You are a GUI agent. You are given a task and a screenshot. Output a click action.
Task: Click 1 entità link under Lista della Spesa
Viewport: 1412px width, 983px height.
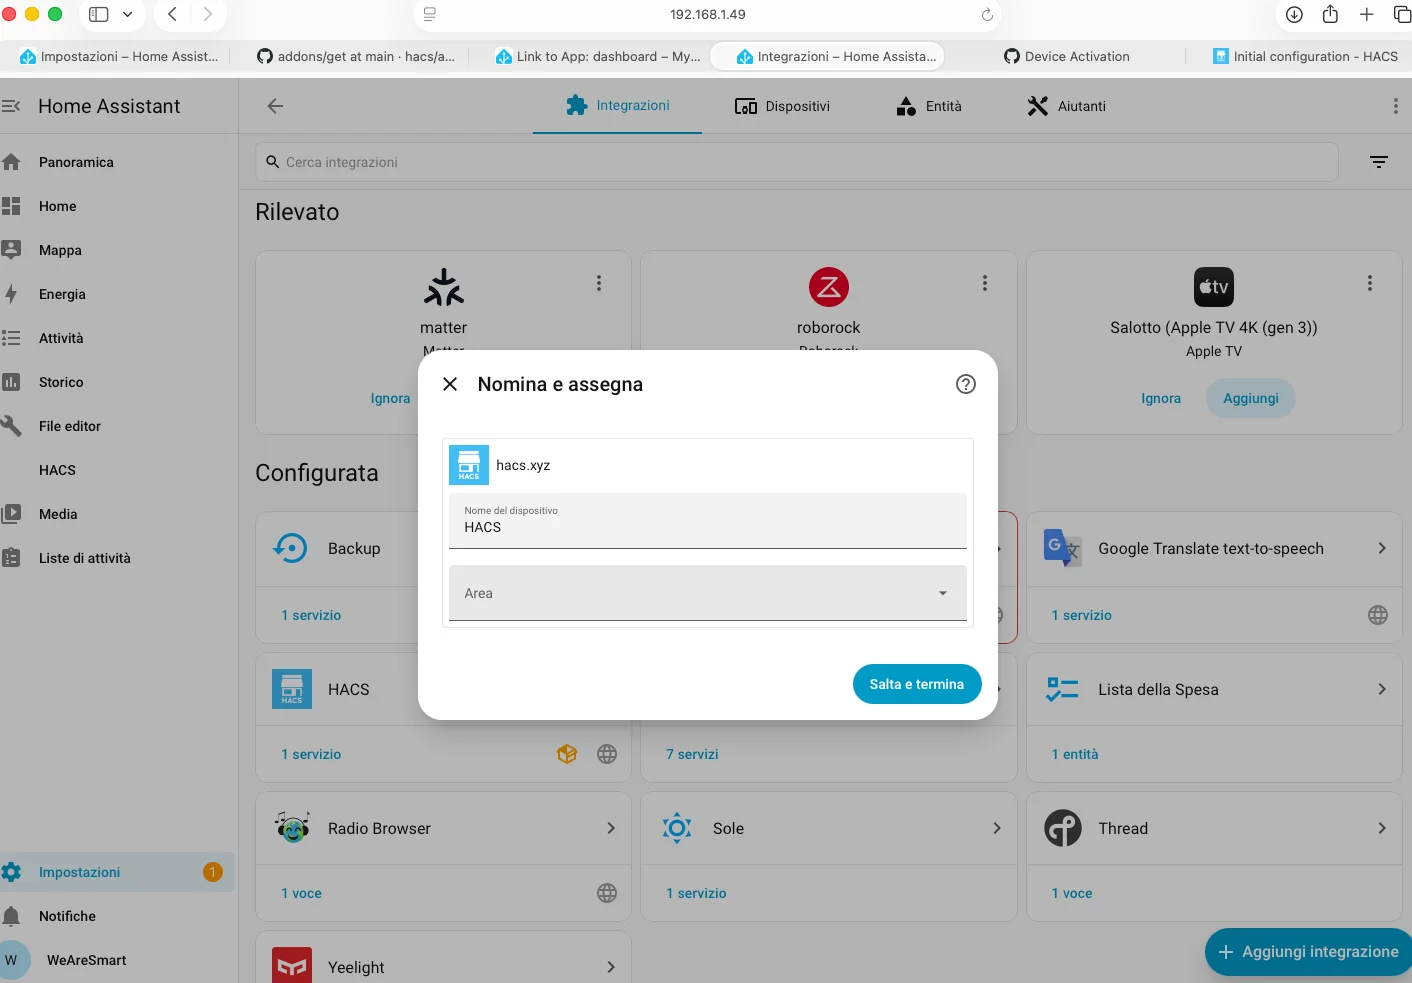click(1075, 754)
